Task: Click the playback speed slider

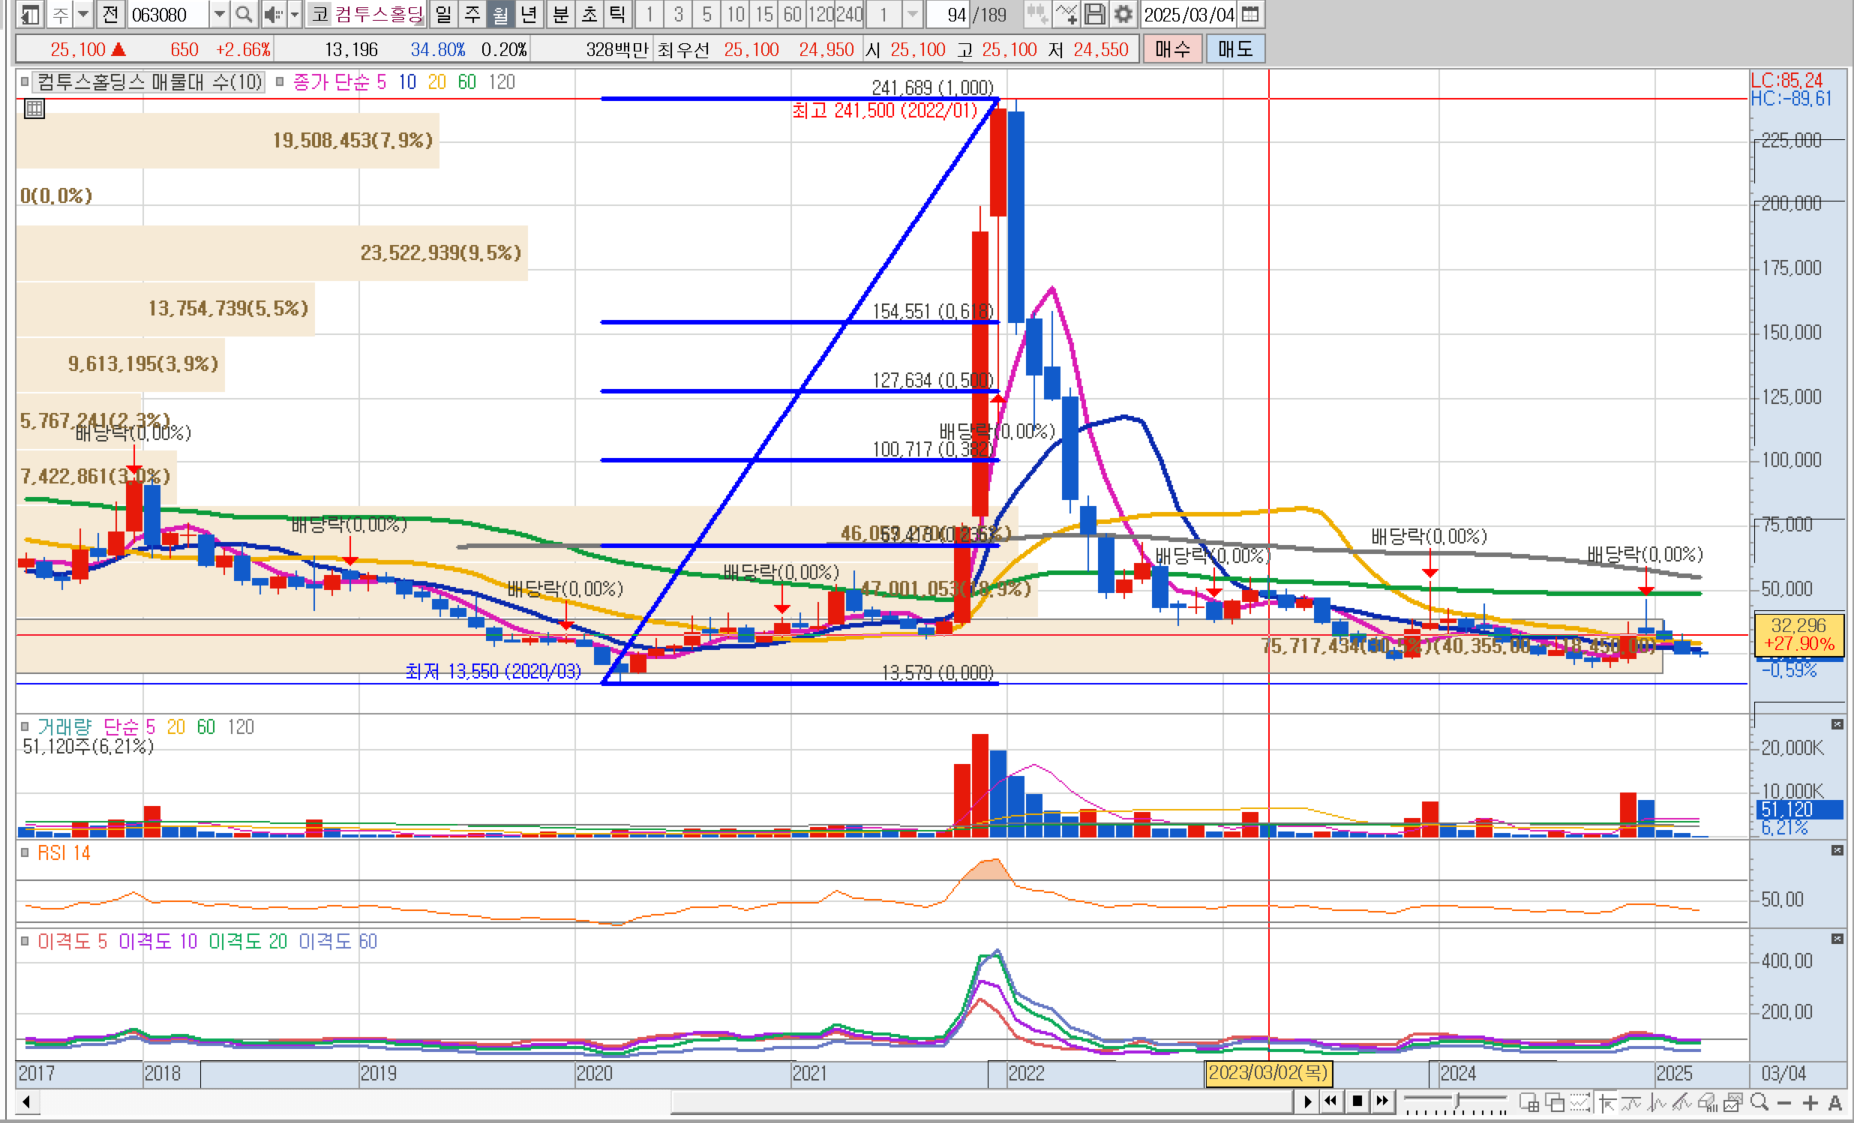Action: click(1455, 1102)
